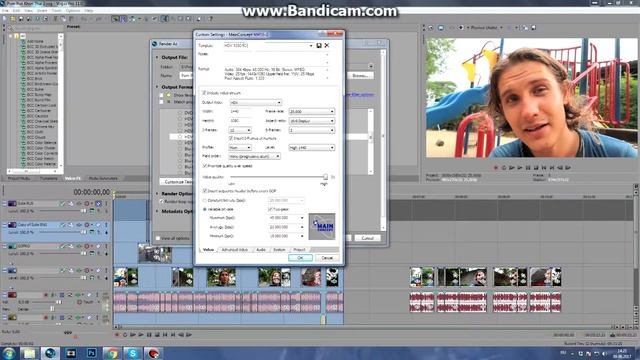Toggle the checkbox below the I-frames dropdown
The height and width of the screenshot is (360, 640).
coord(231,139)
